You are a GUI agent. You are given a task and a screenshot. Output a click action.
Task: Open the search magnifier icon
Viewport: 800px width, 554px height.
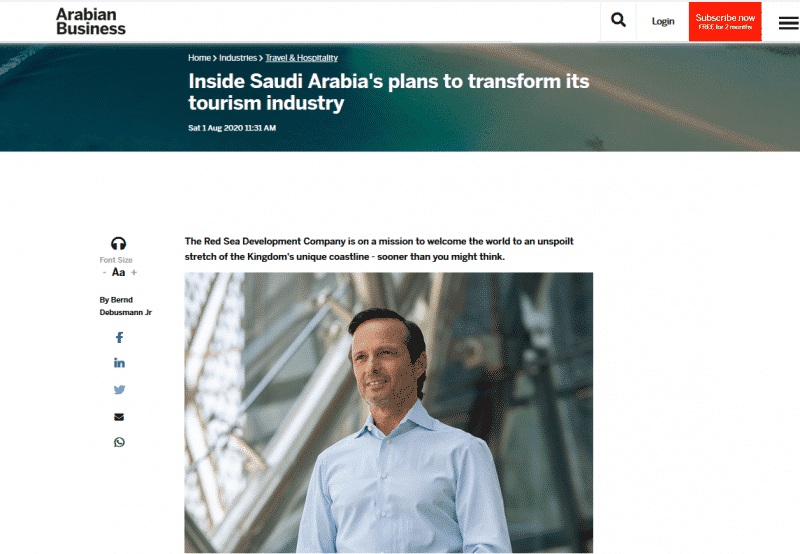(618, 20)
